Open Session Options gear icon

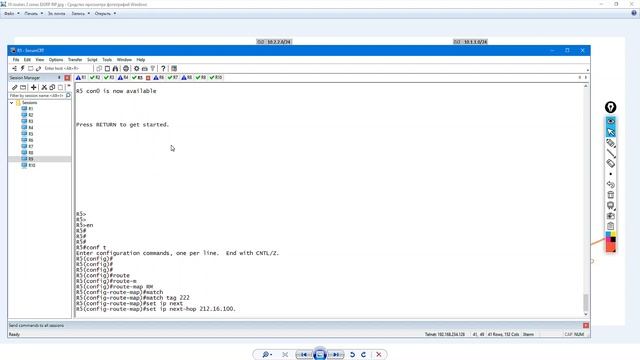click(137, 69)
